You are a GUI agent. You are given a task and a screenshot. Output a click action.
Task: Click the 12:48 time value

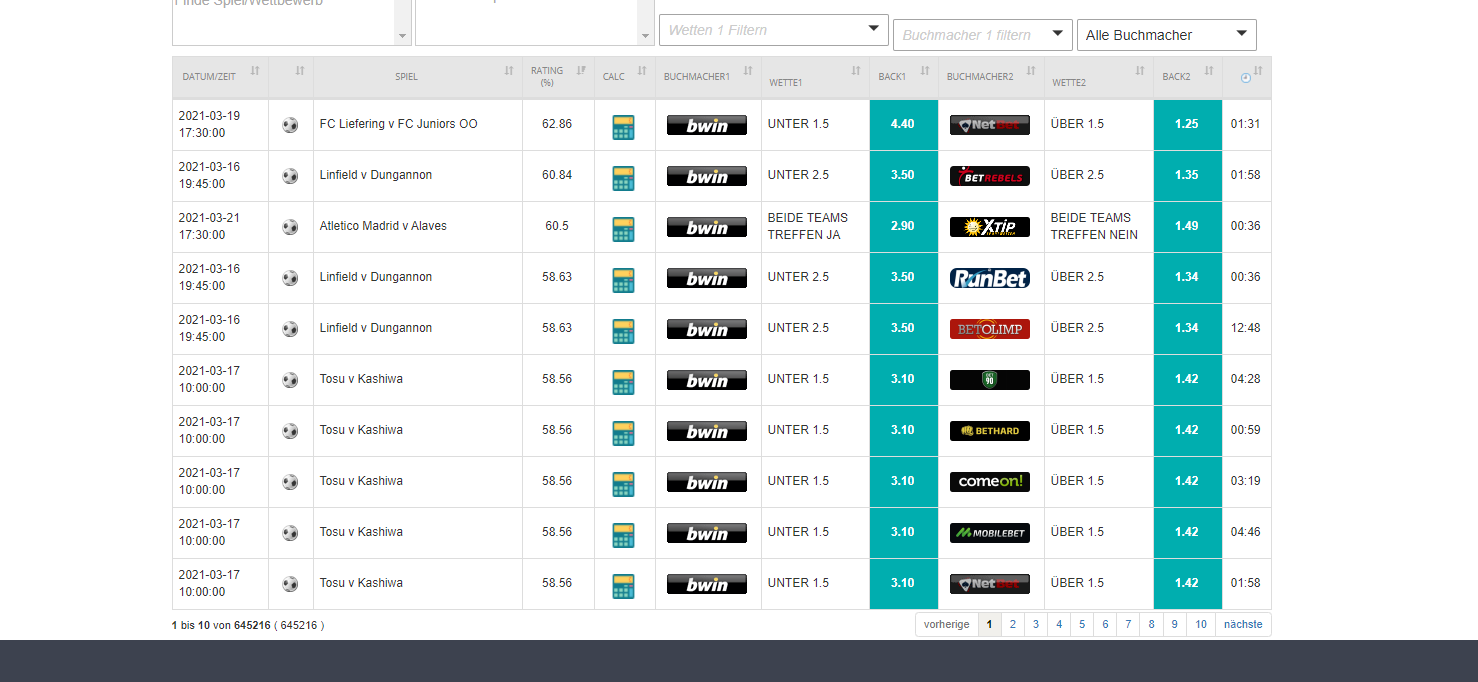pyautogui.click(x=1246, y=328)
